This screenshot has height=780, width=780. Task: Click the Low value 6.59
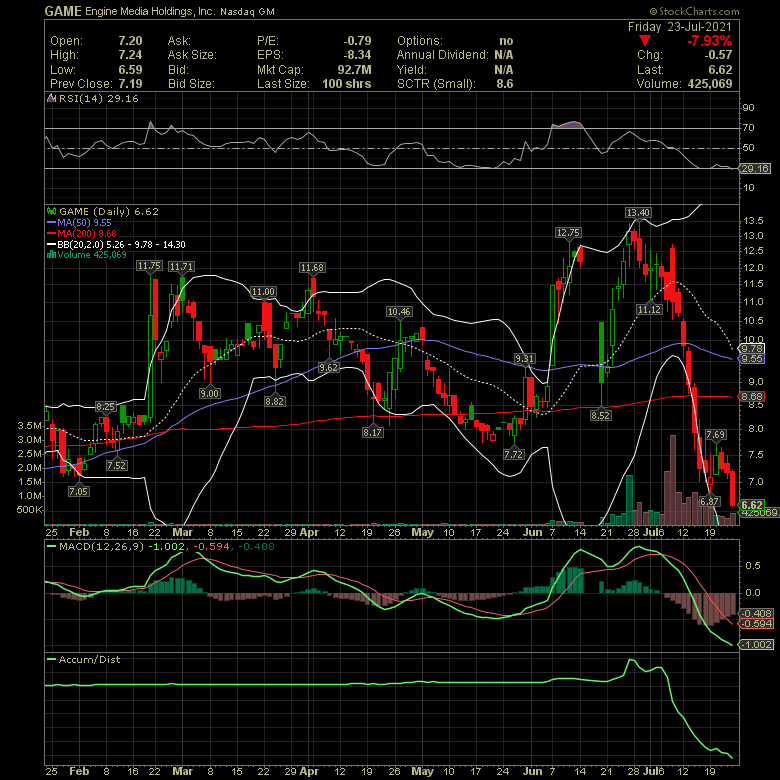pyautogui.click(x=130, y=70)
